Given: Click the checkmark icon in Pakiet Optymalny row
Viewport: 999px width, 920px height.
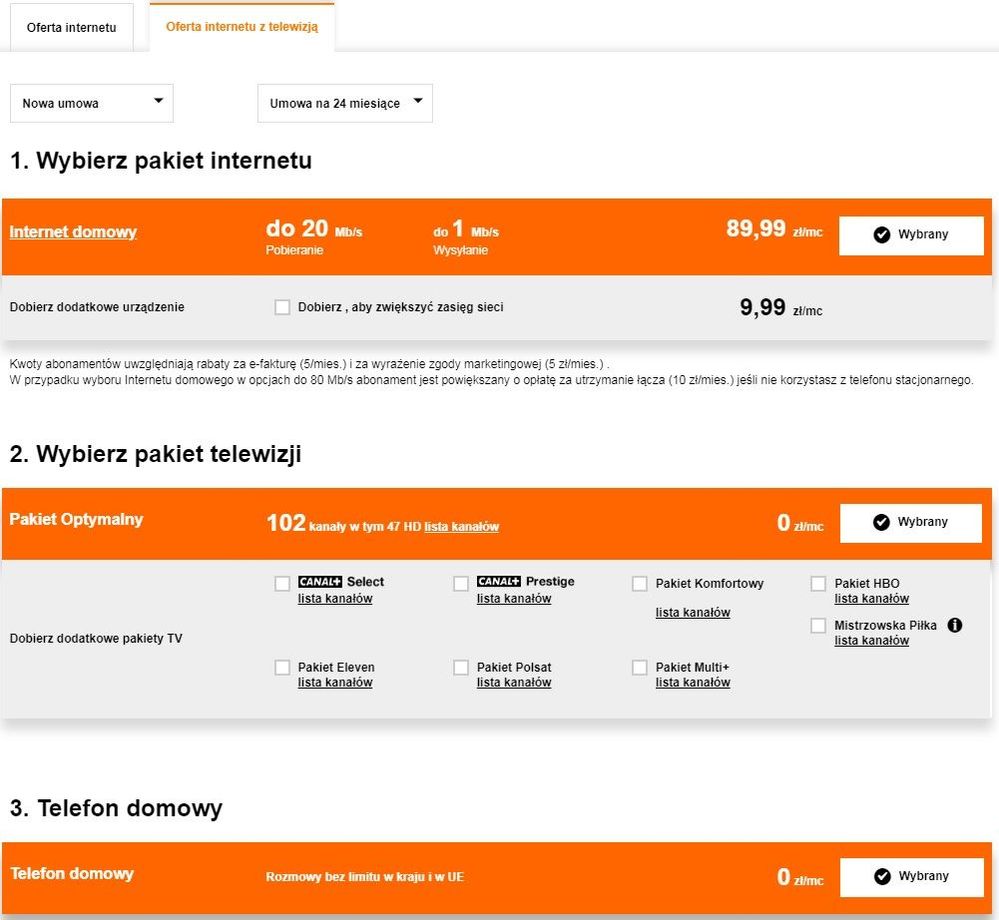Looking at the screenshot, I should 881,522.
